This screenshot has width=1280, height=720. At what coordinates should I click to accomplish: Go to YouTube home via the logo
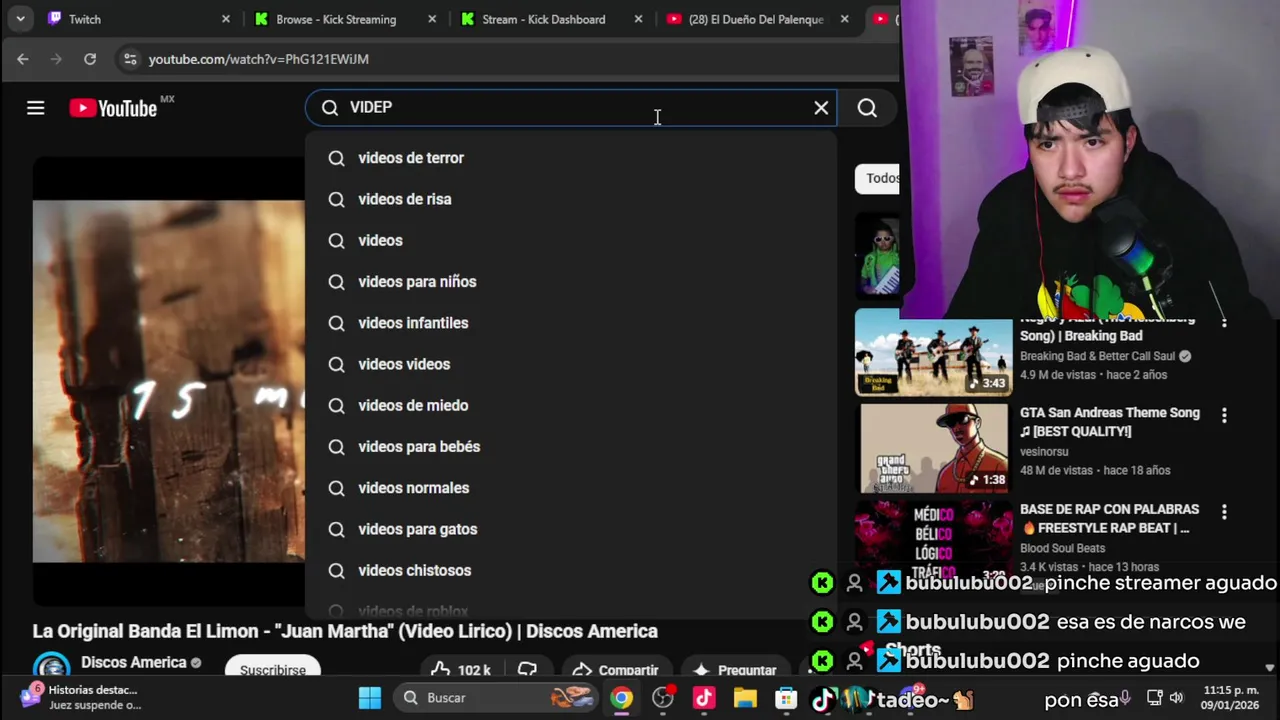[x=113, y=108]
